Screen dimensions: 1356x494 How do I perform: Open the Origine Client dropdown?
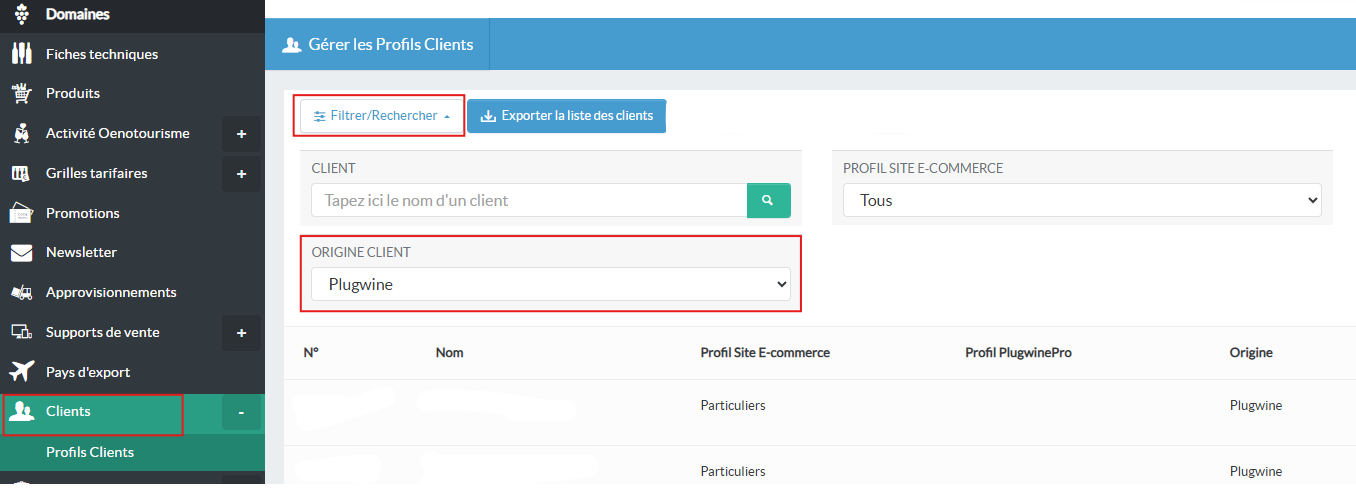[550, 285]
